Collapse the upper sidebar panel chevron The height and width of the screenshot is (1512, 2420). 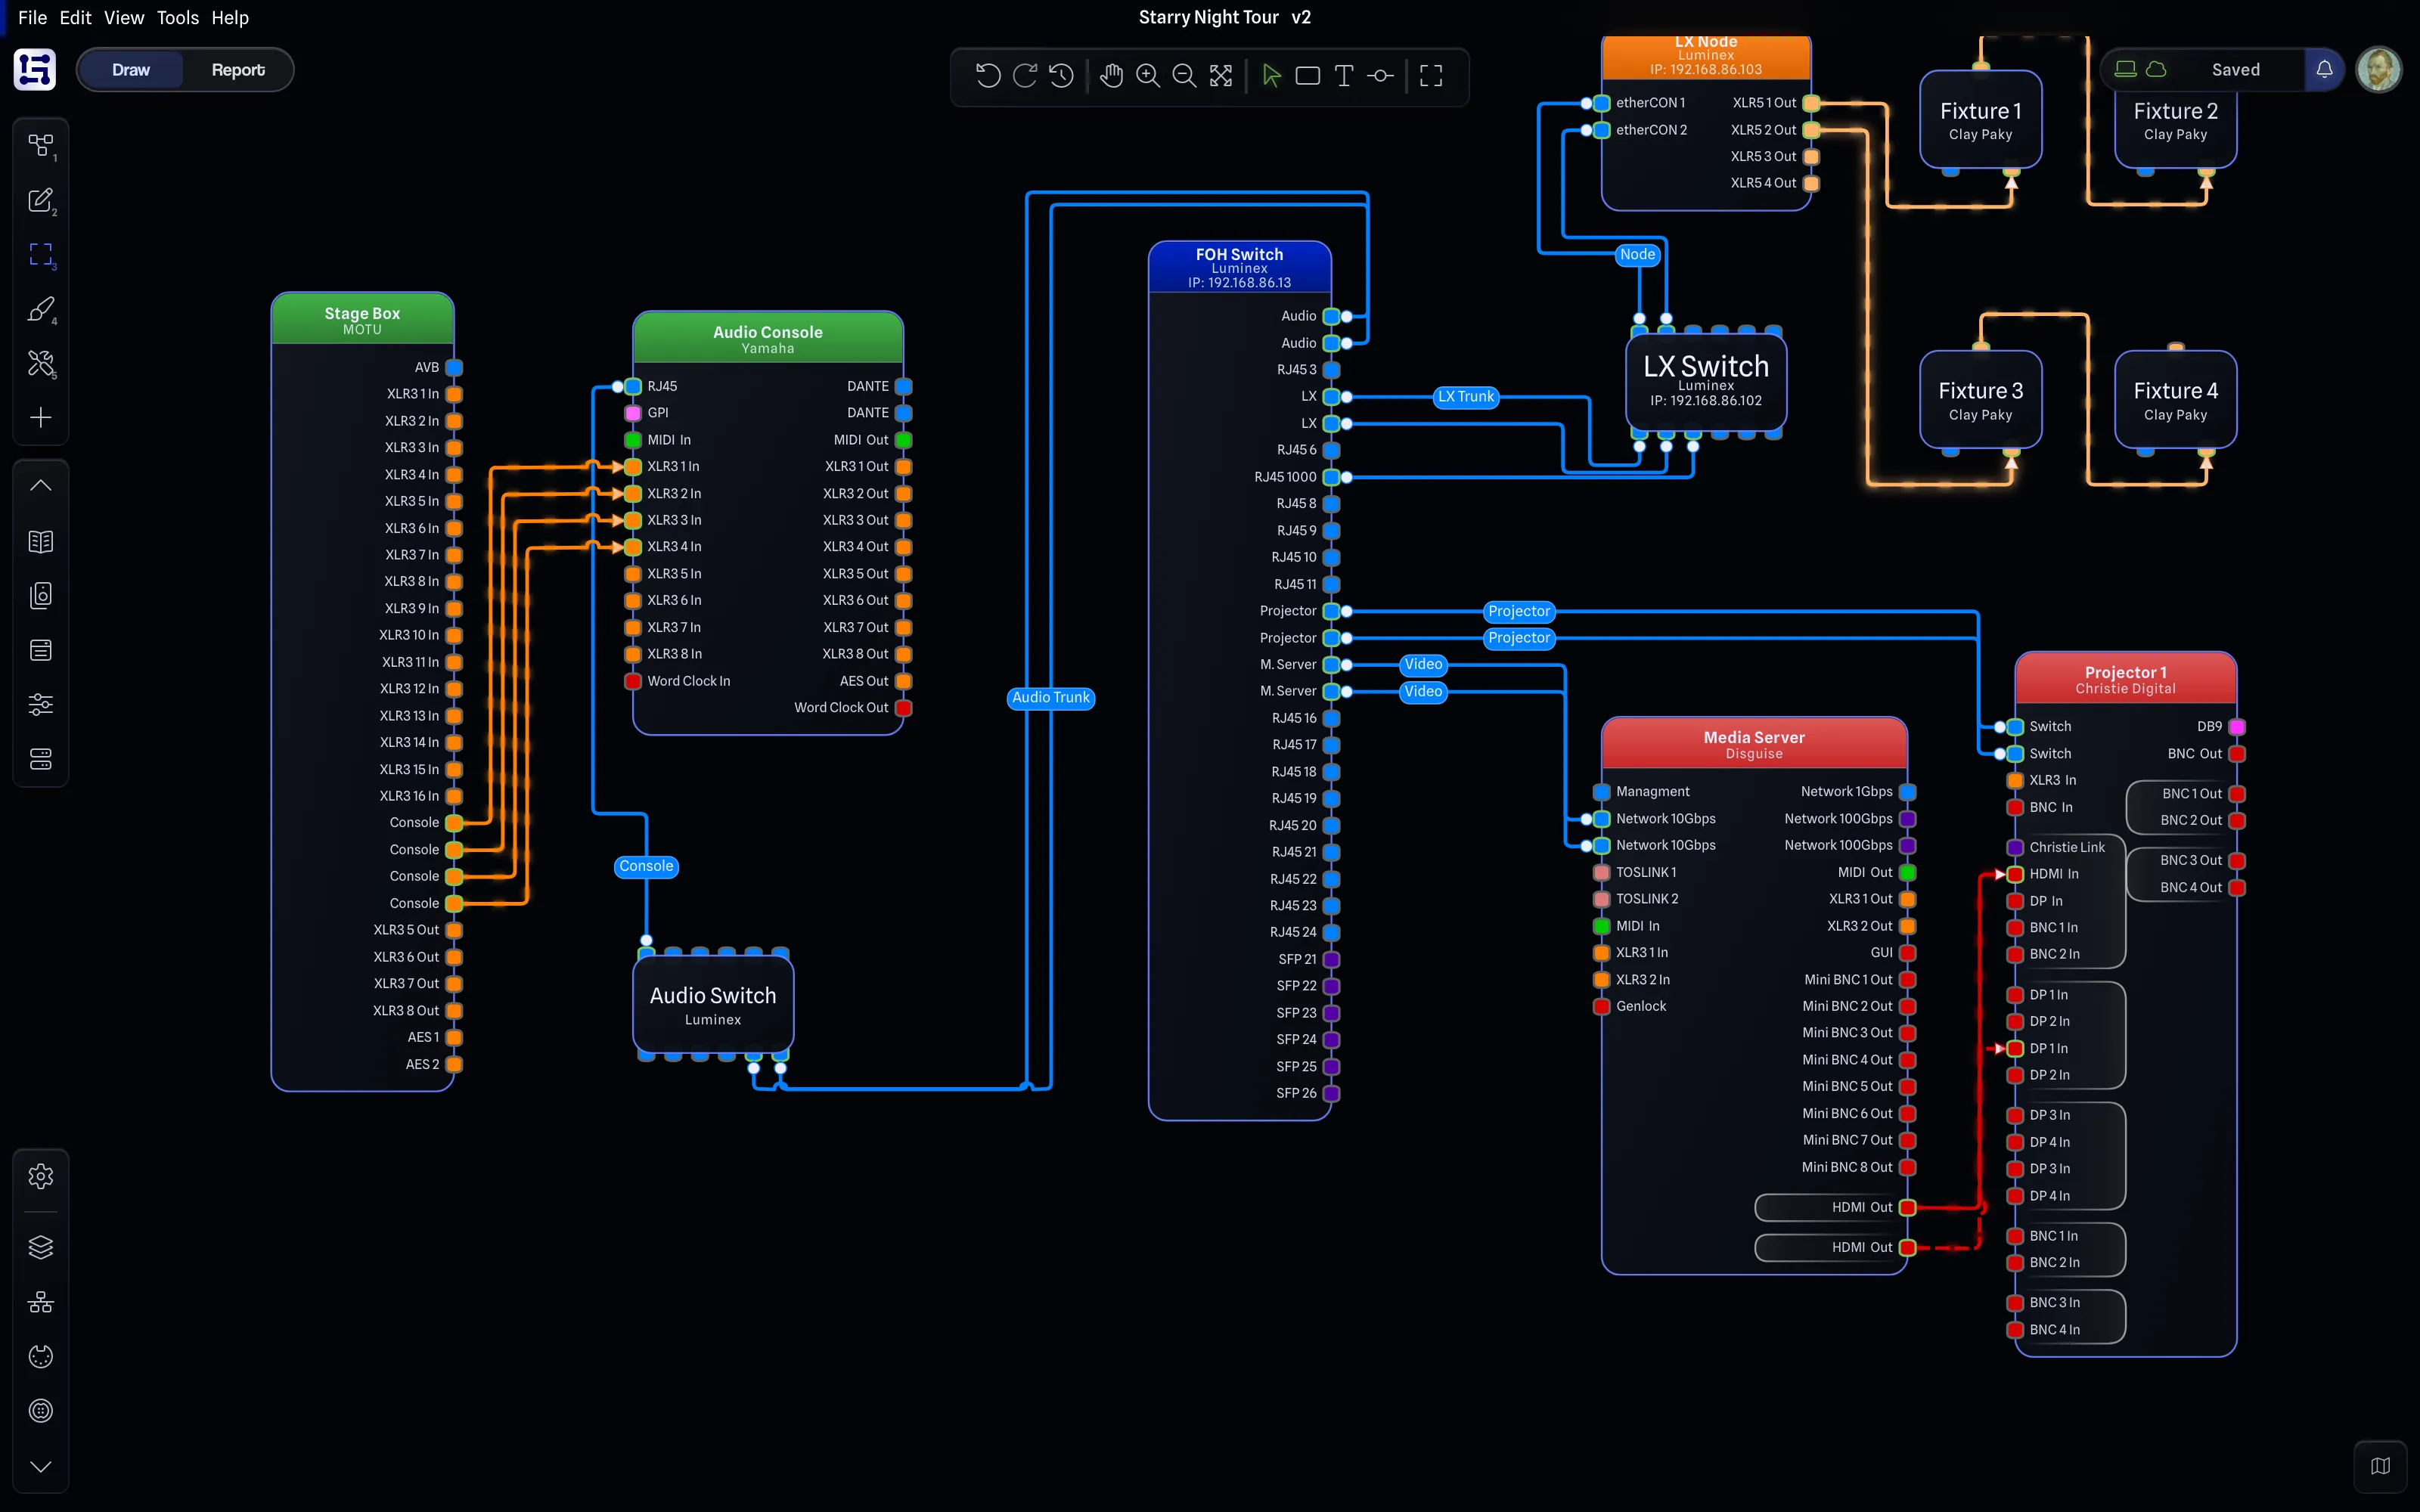[x=41, y=485]
